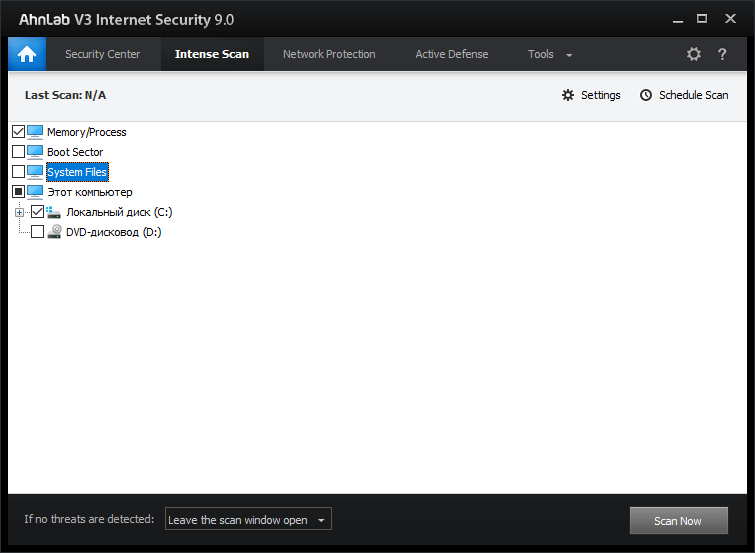Click the Локальный диск (C:) drive icon

55,212
